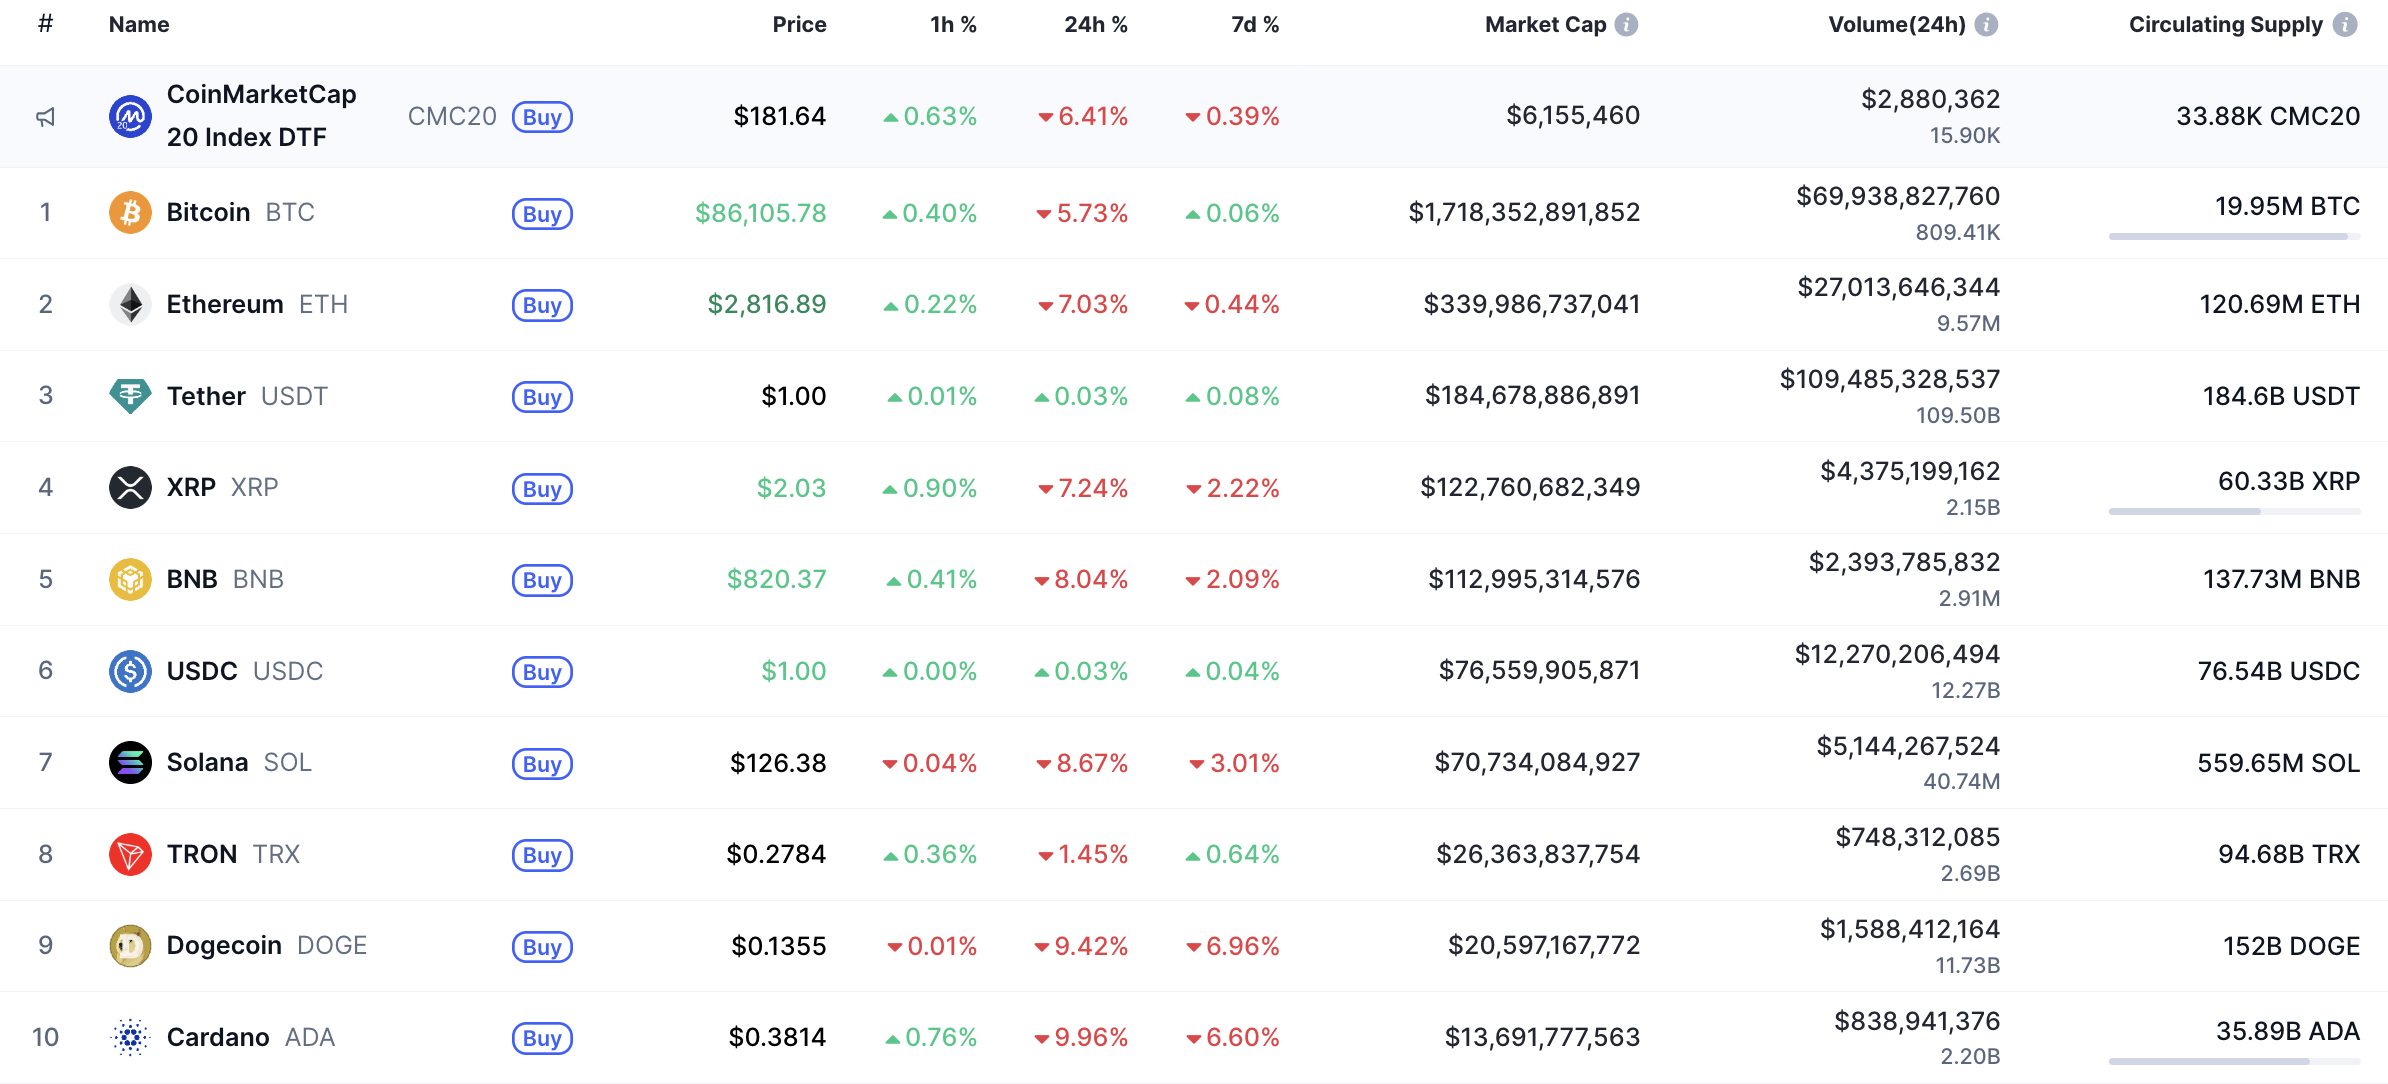2388x1084 pixels.
Task: Click the megaphone sponsored icon
Action: [x=45, y=117]
